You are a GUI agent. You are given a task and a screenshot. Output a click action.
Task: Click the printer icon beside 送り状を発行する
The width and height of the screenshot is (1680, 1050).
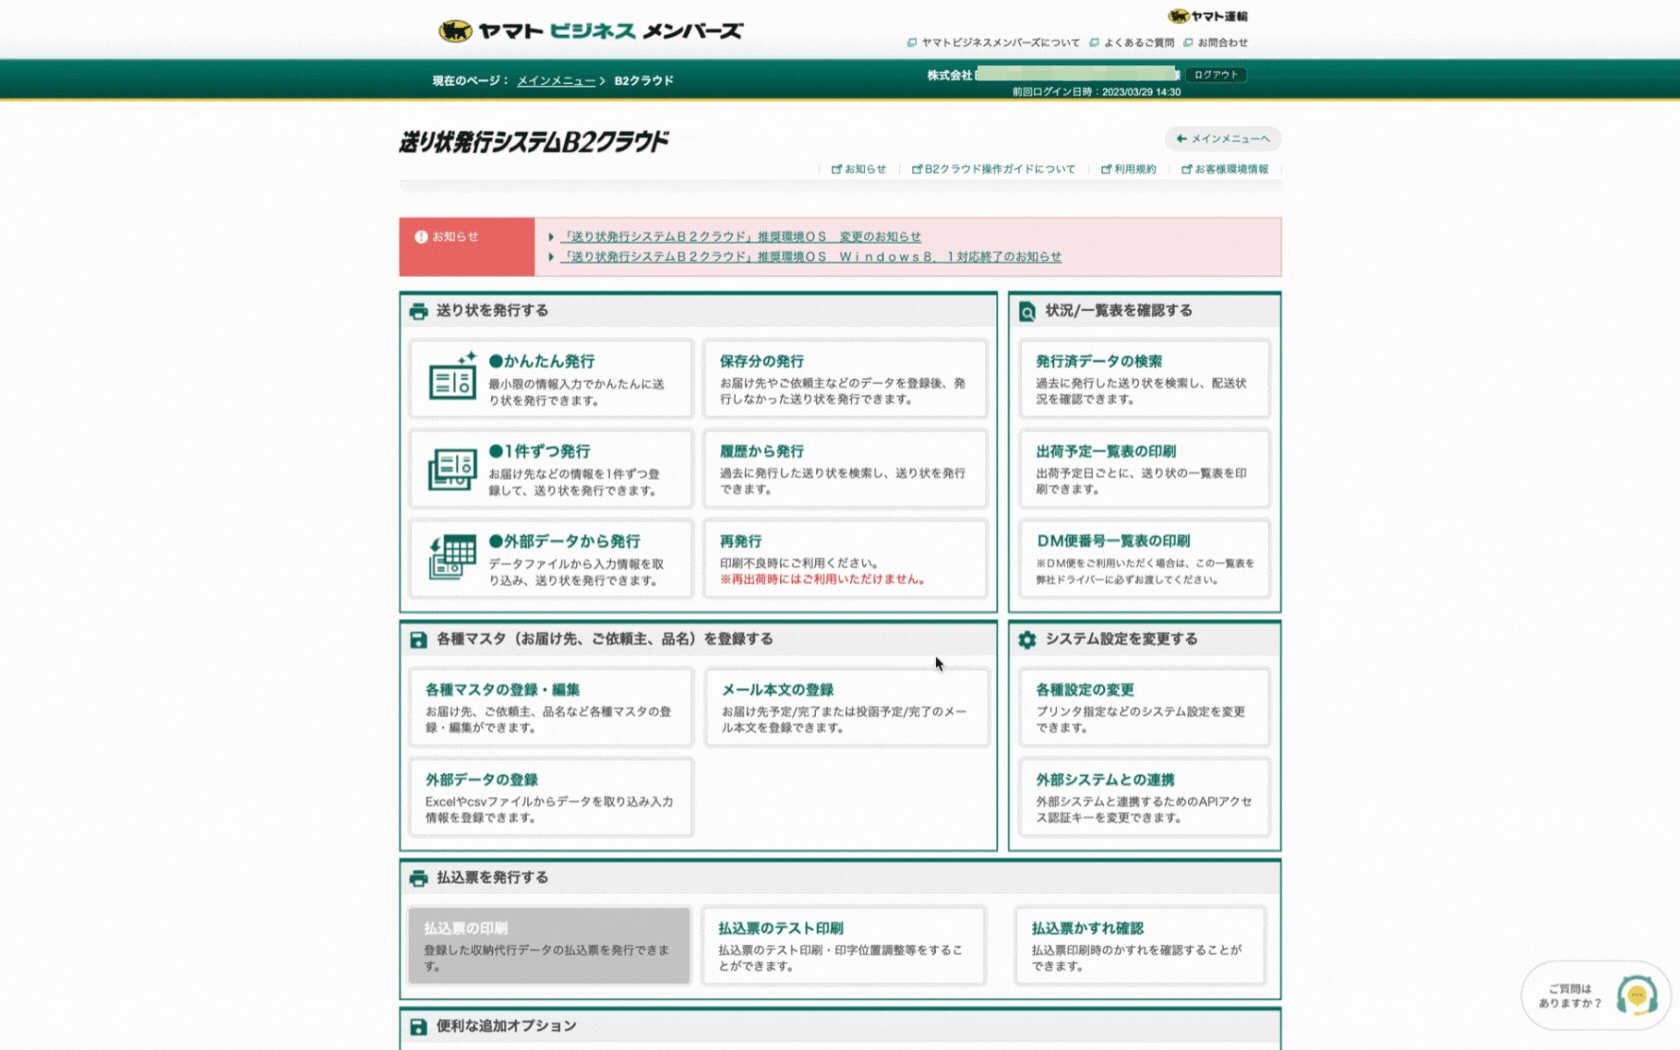tap(418, 311)
